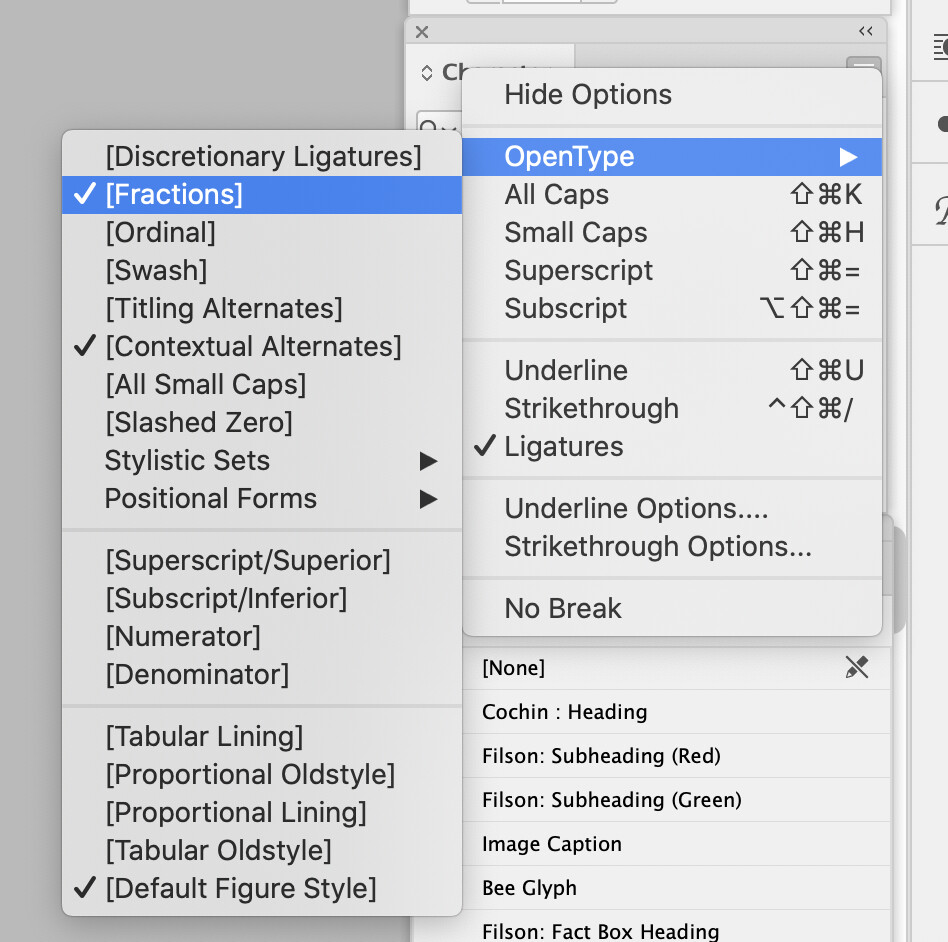948x942 pixels.
Task: Select All Caps from the menu
Action: pos(556,194)
